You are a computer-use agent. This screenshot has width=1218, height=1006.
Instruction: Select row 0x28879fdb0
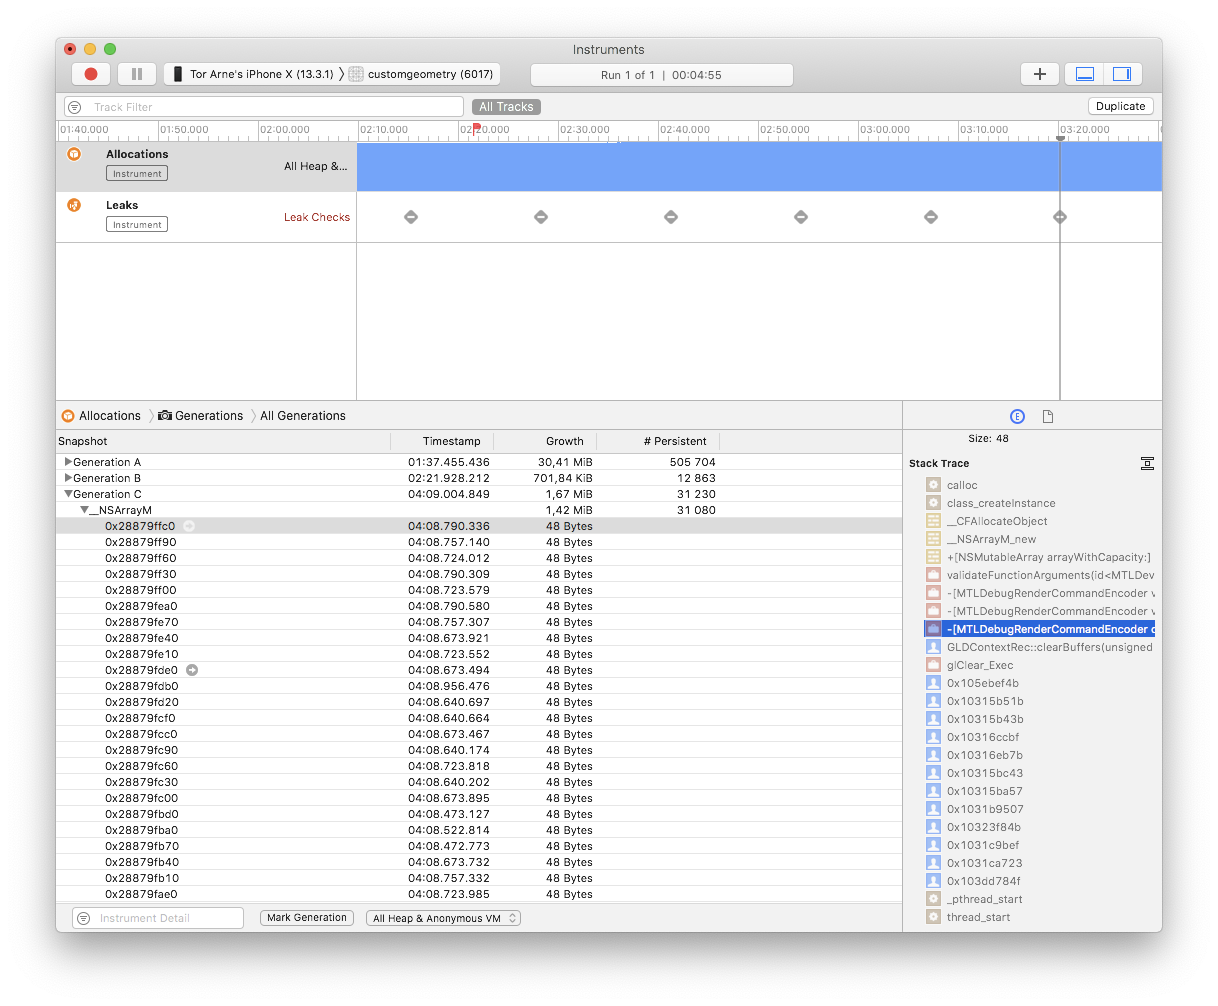tap(479, 686)
